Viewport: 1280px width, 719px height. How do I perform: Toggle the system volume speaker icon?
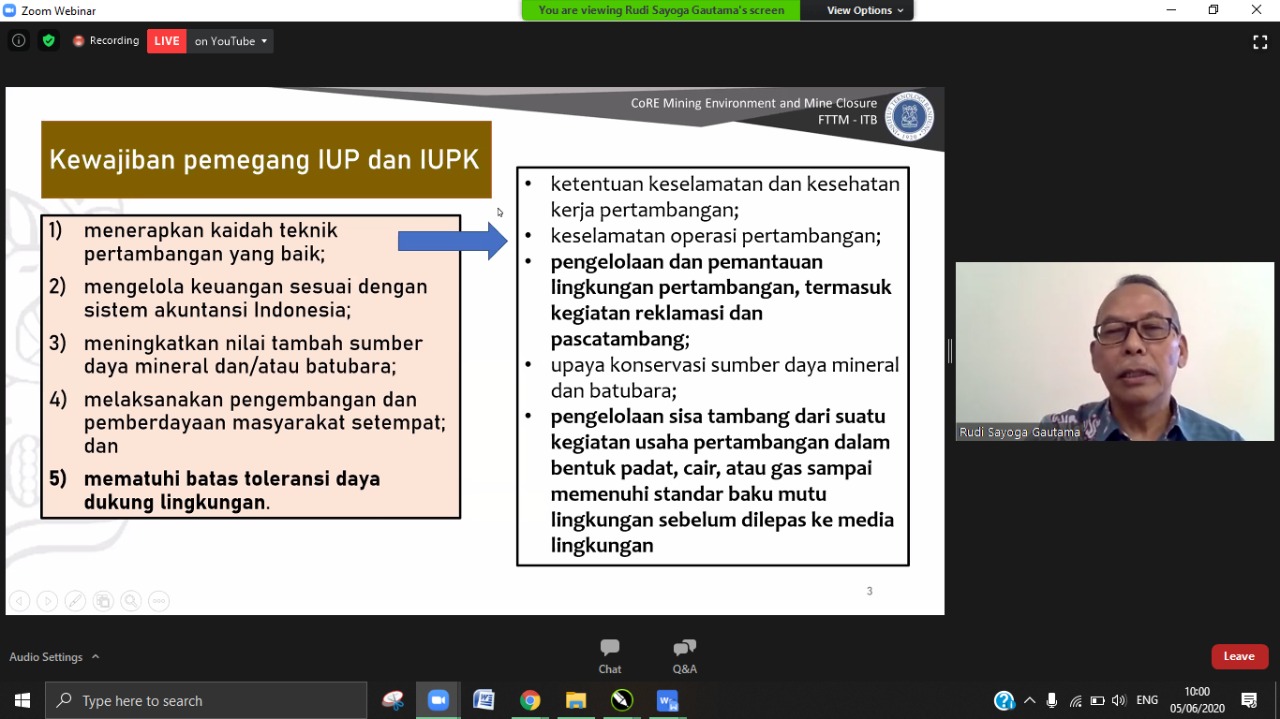tap(1119, 700)
